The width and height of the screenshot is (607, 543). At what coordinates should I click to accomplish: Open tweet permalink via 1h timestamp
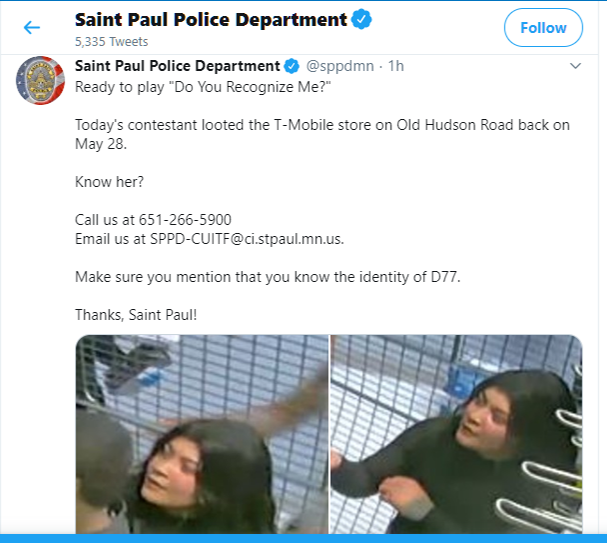pos(396,66)
